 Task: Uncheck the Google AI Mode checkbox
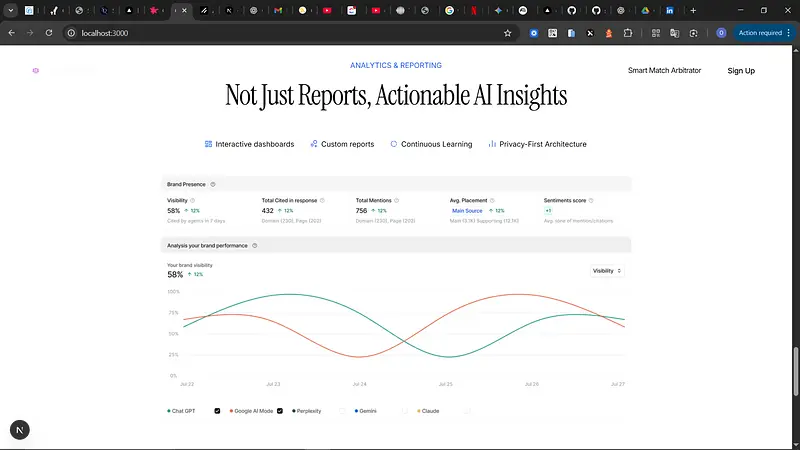280,411
